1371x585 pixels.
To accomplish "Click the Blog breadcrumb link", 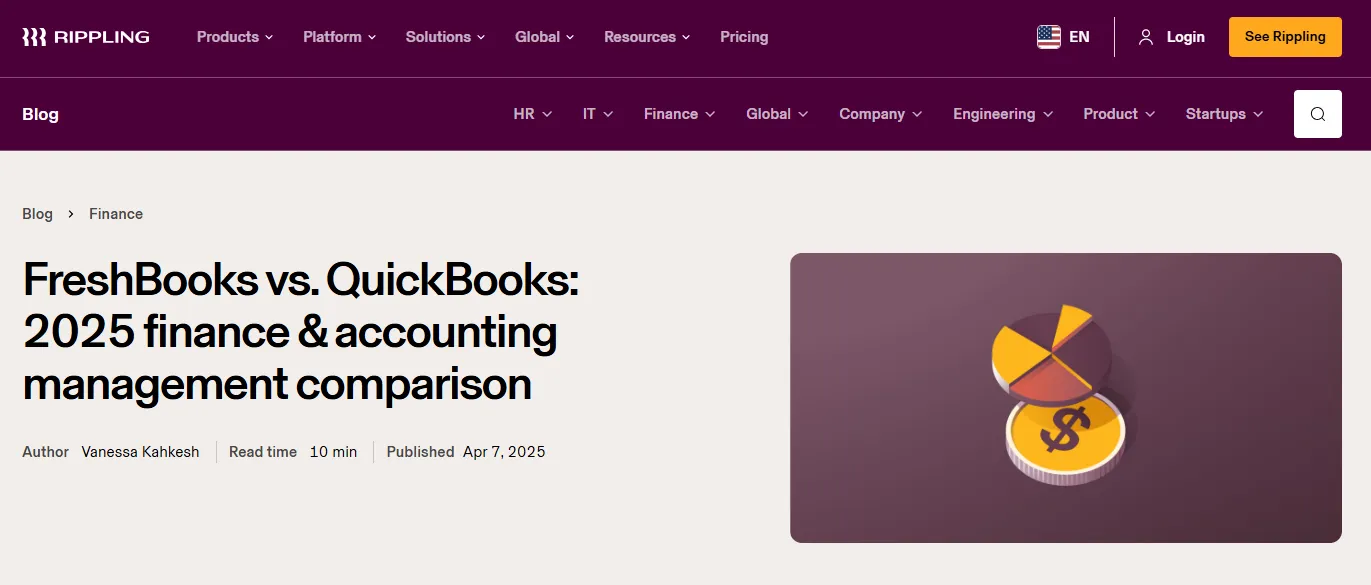I will [37, 214].
